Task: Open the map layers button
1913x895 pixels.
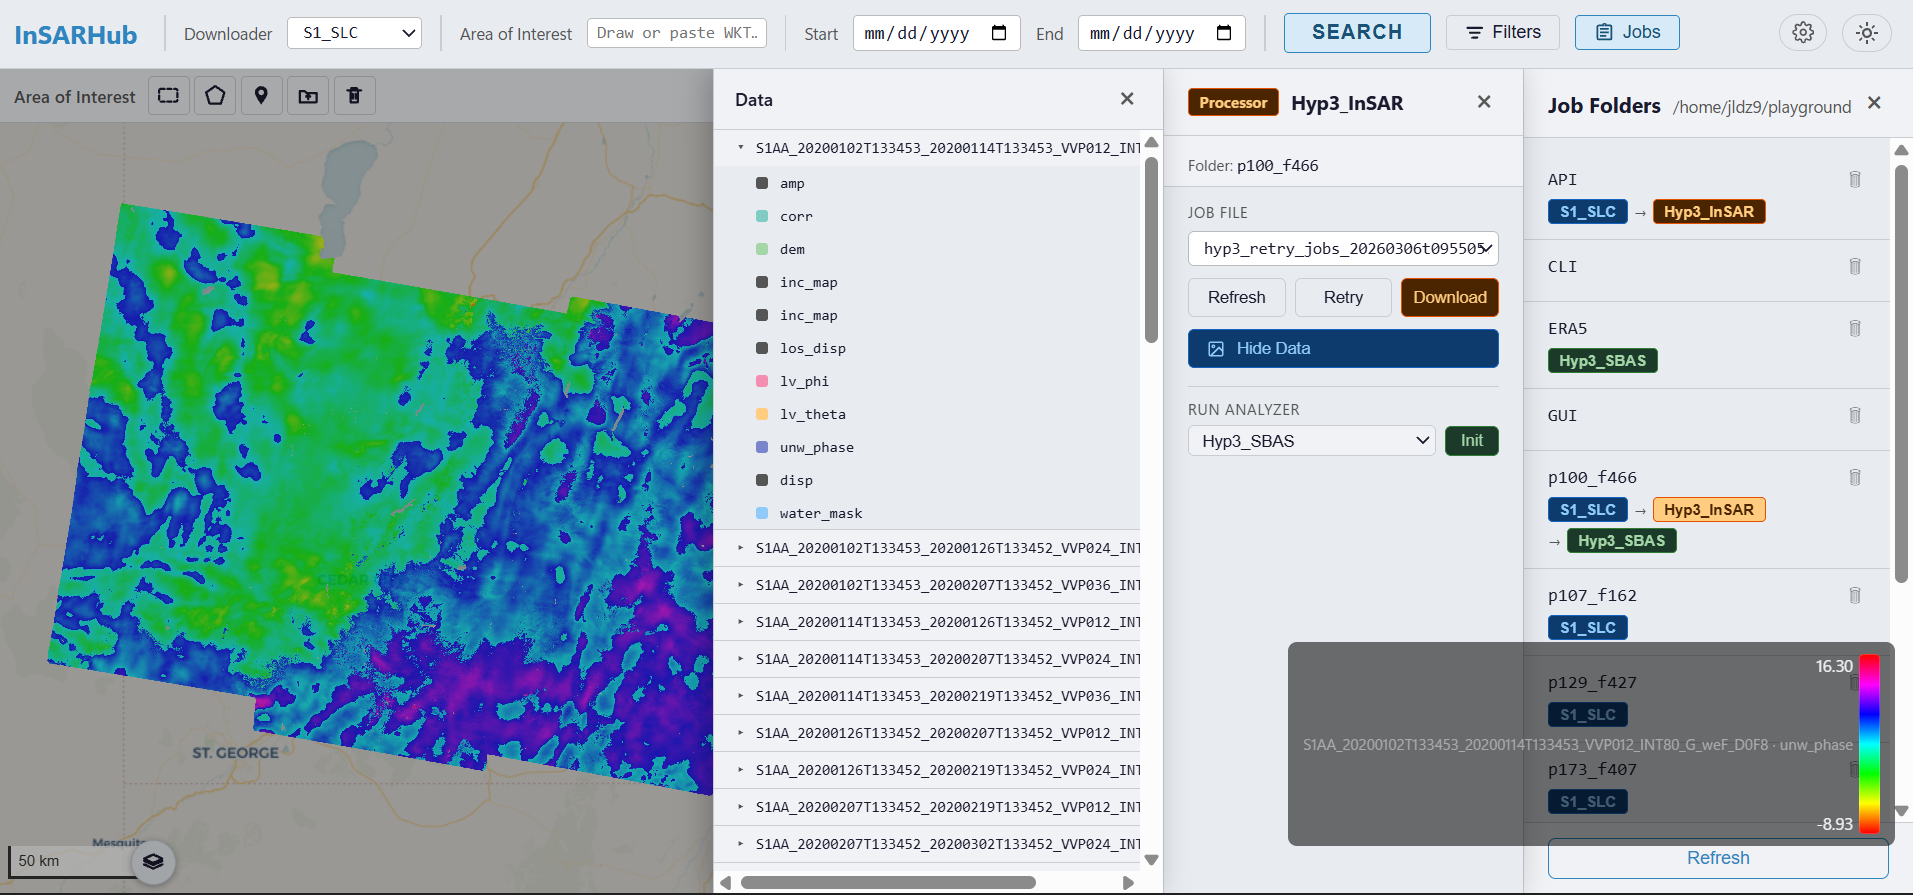Action: 153,861
